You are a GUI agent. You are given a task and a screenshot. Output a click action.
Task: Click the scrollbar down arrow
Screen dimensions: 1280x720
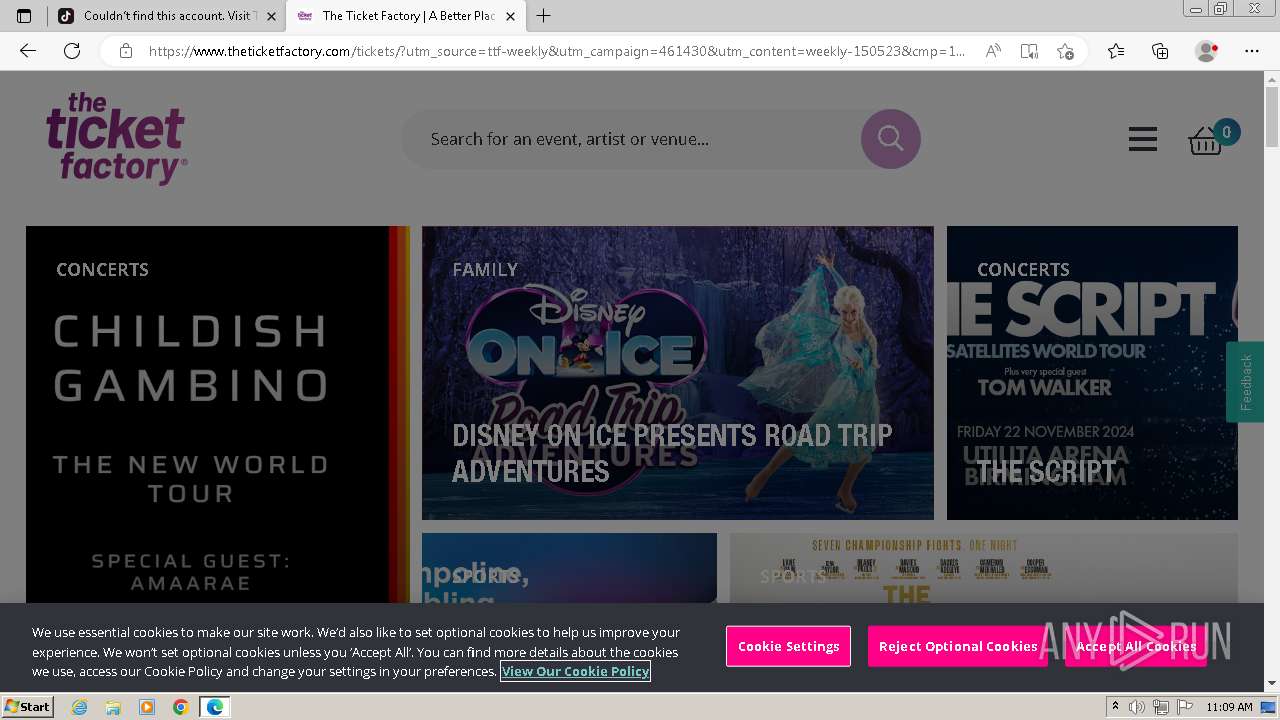1272,683
